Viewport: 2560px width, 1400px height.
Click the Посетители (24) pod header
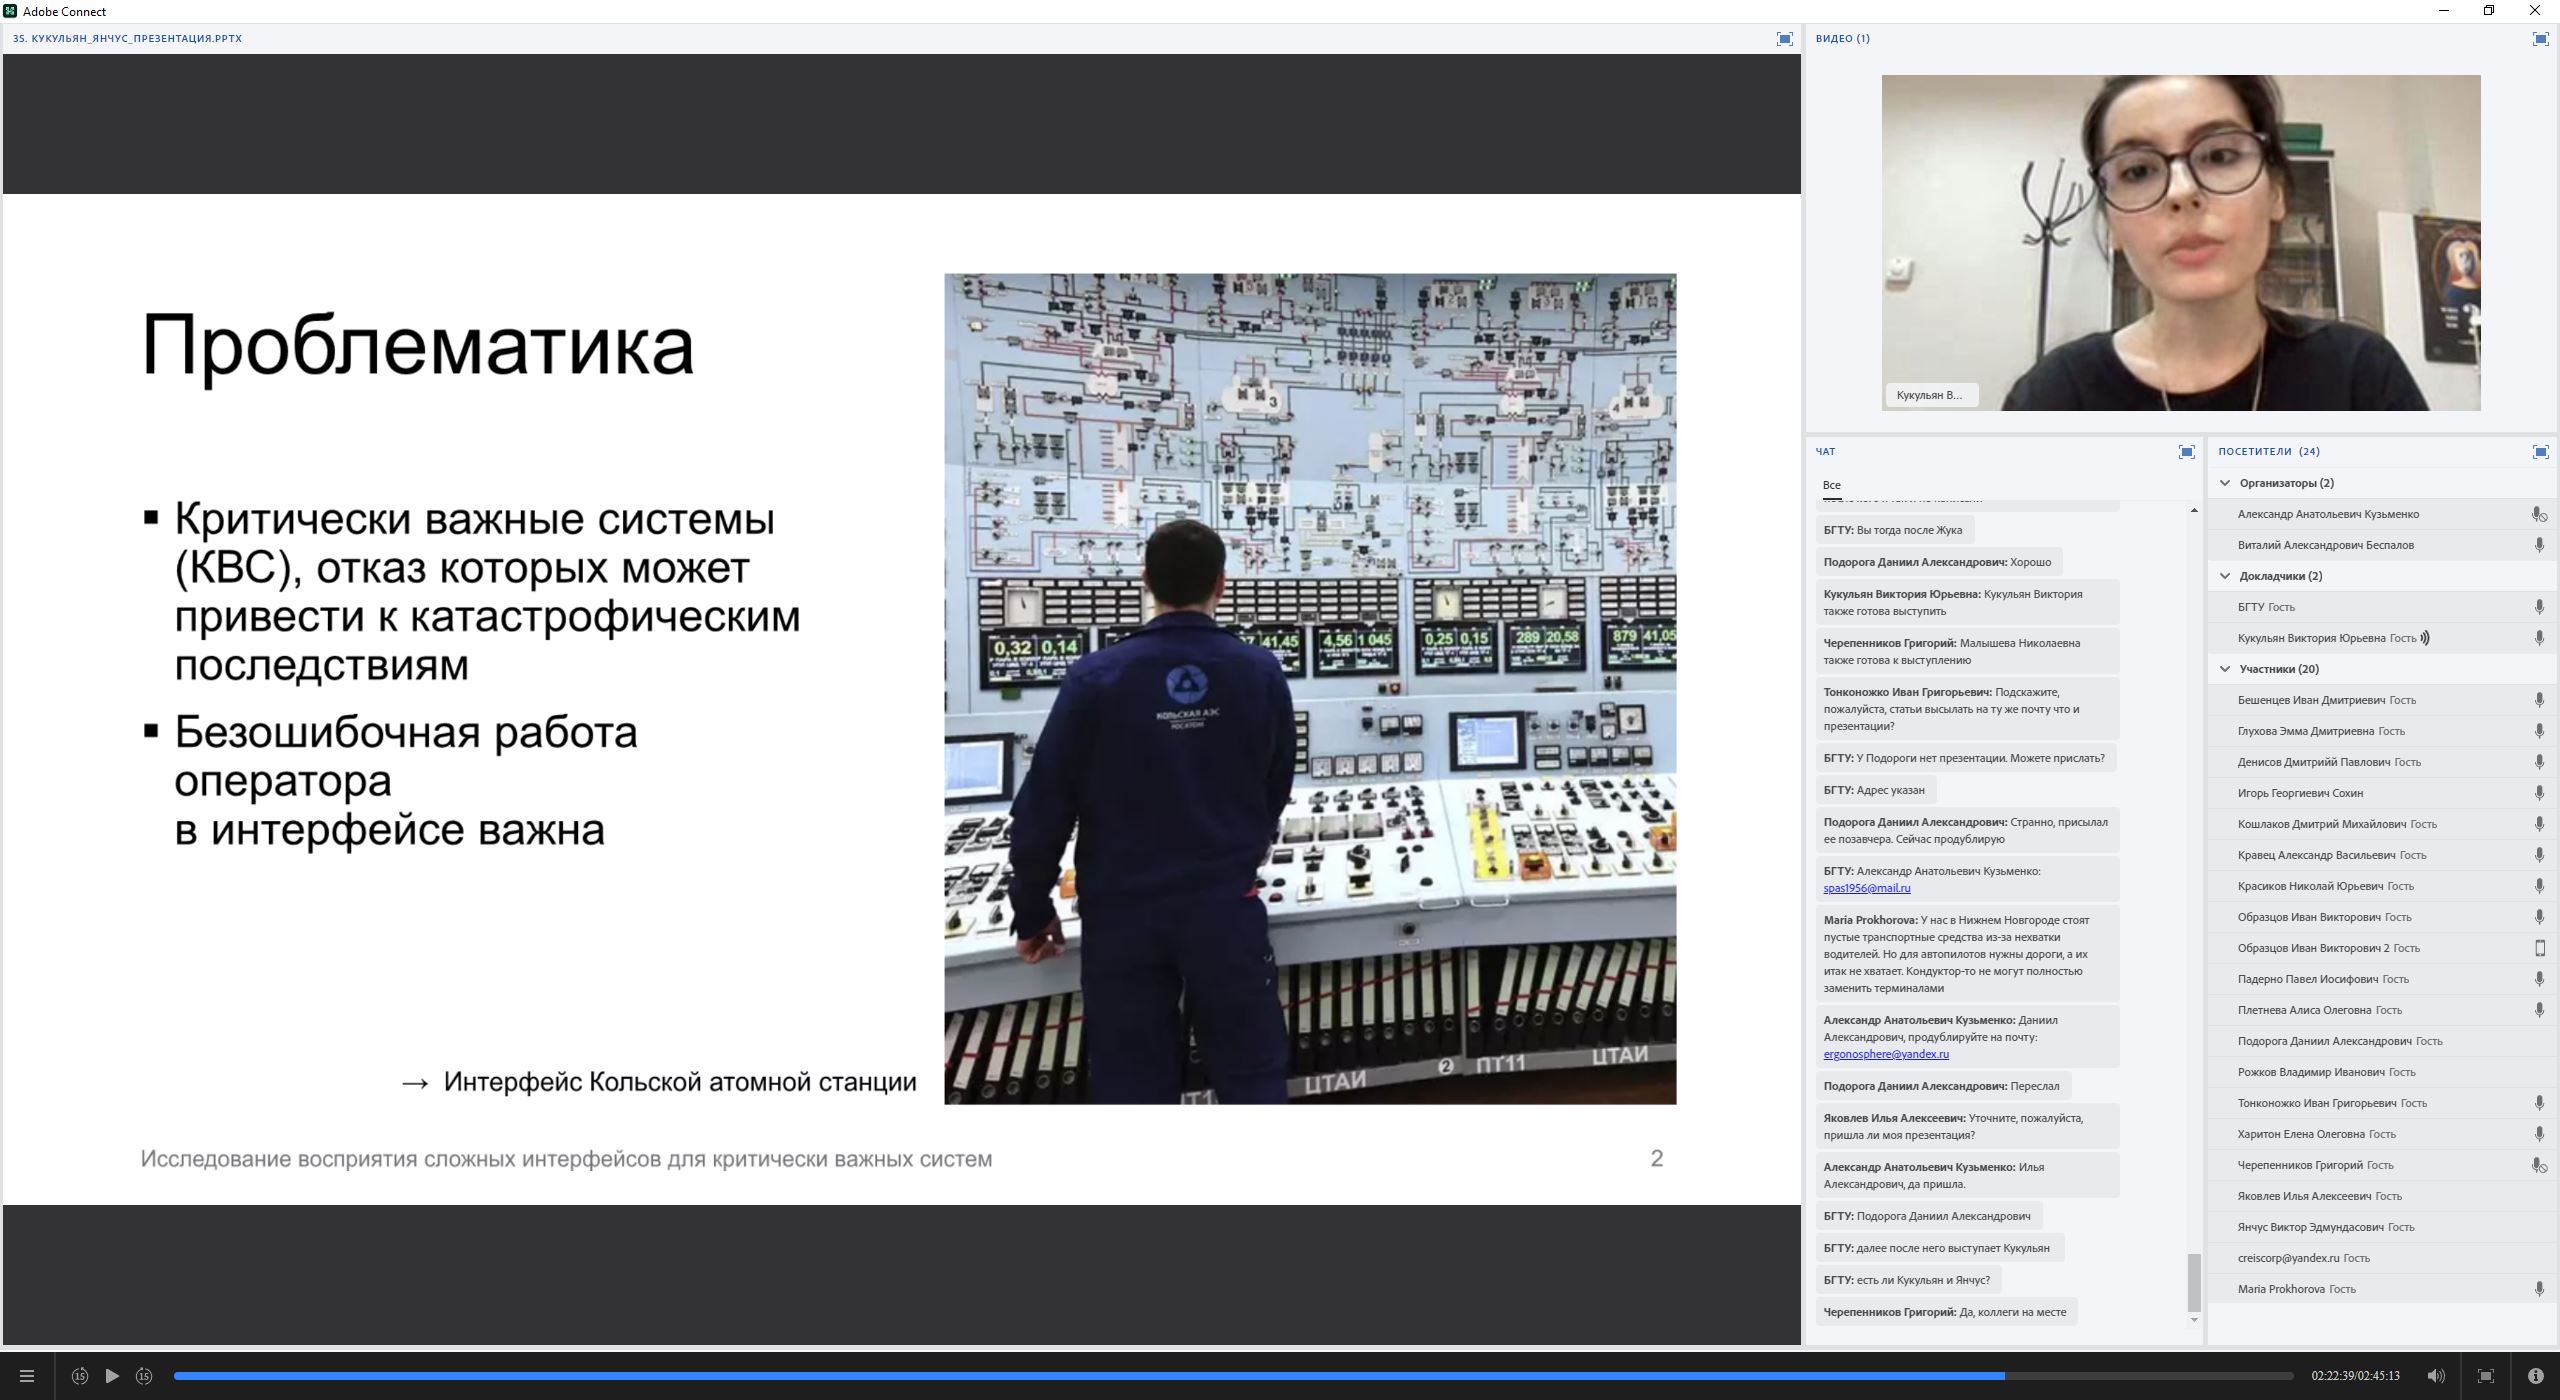[2269, 452]
